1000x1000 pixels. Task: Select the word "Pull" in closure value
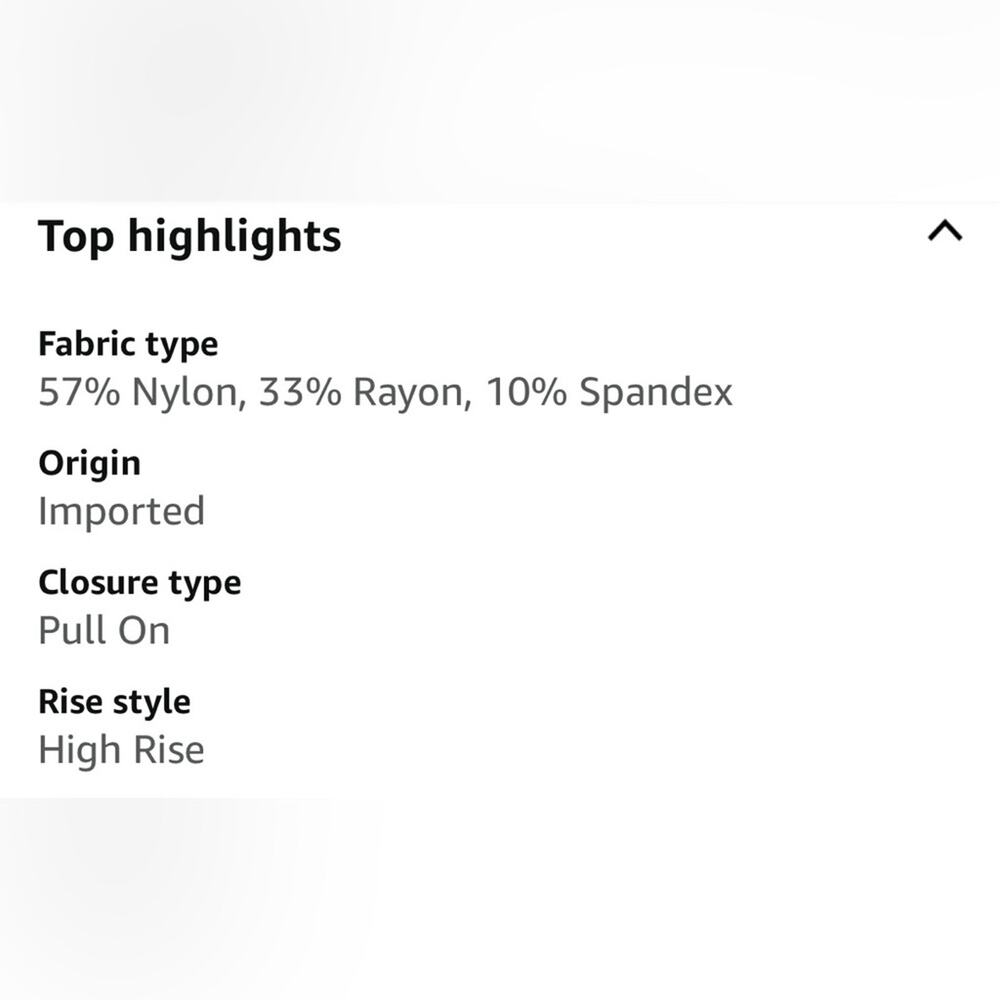click(x=72, y=631)
